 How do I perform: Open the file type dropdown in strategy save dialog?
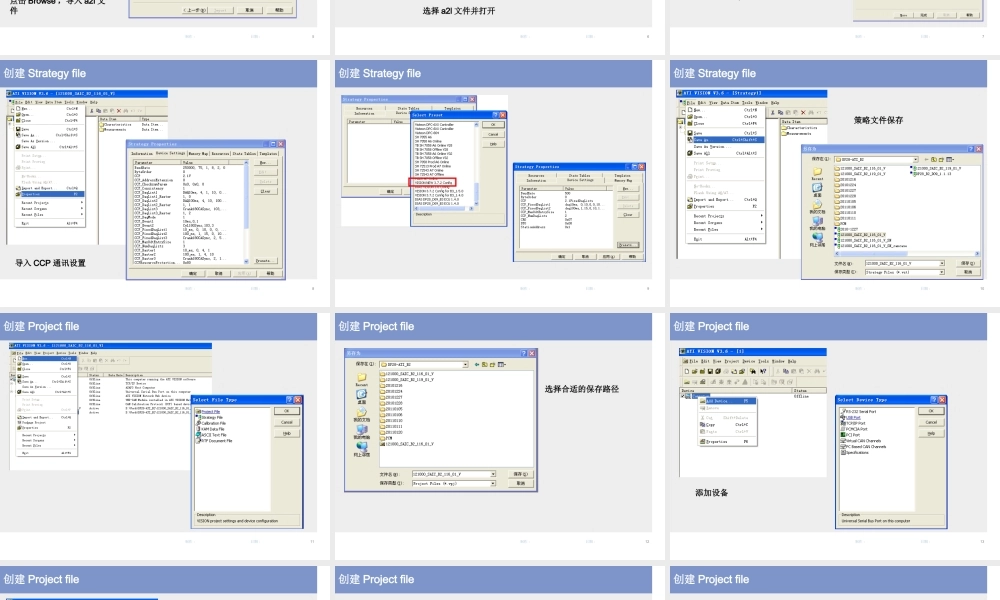point(942,271)
